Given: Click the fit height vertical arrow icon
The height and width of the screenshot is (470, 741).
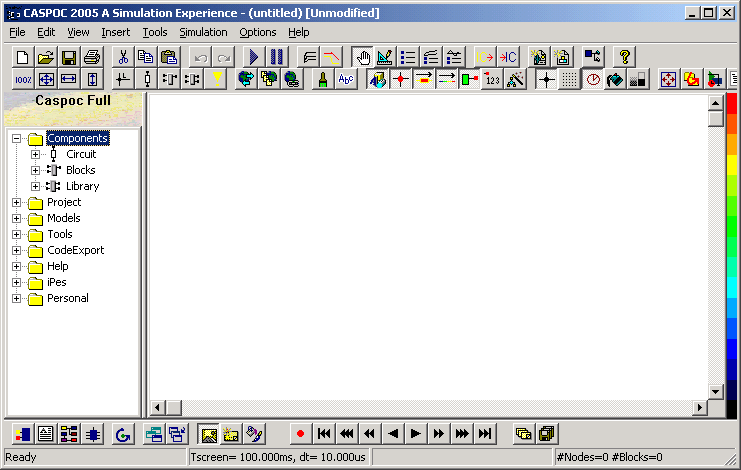Looking at the screenshot, I should tap(92, 79).
